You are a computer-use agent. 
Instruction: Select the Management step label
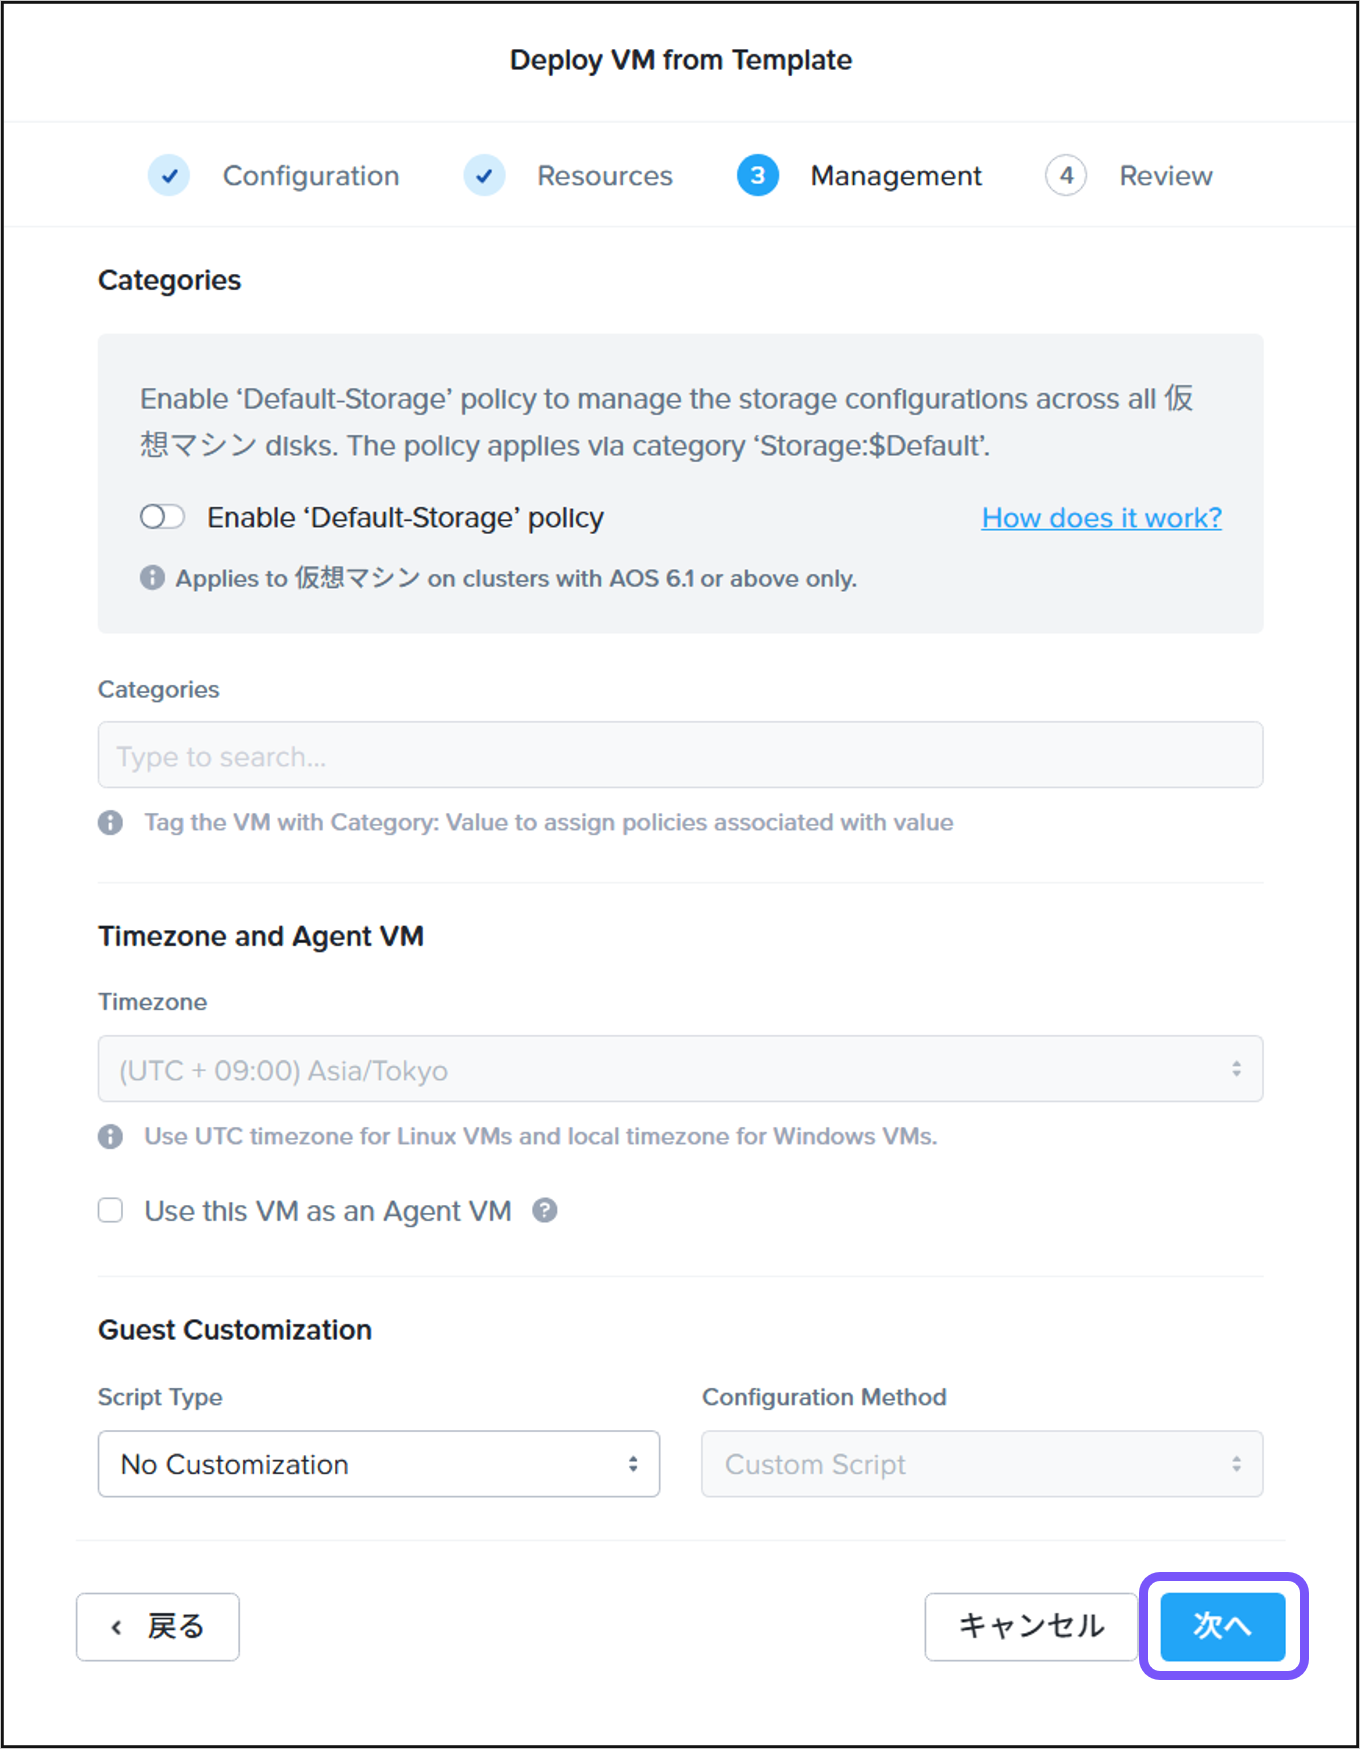pos(895,175)
